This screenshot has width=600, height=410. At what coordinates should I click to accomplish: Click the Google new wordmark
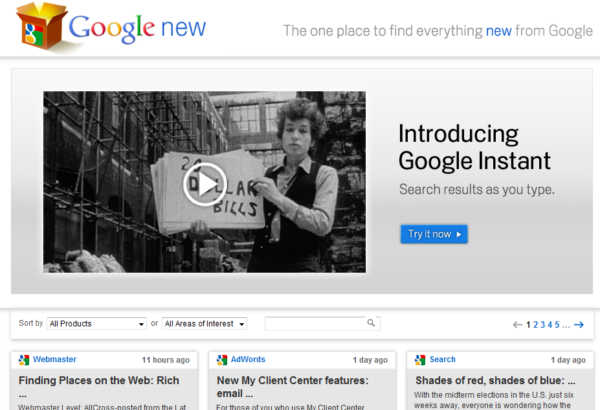tap(137, 28)
